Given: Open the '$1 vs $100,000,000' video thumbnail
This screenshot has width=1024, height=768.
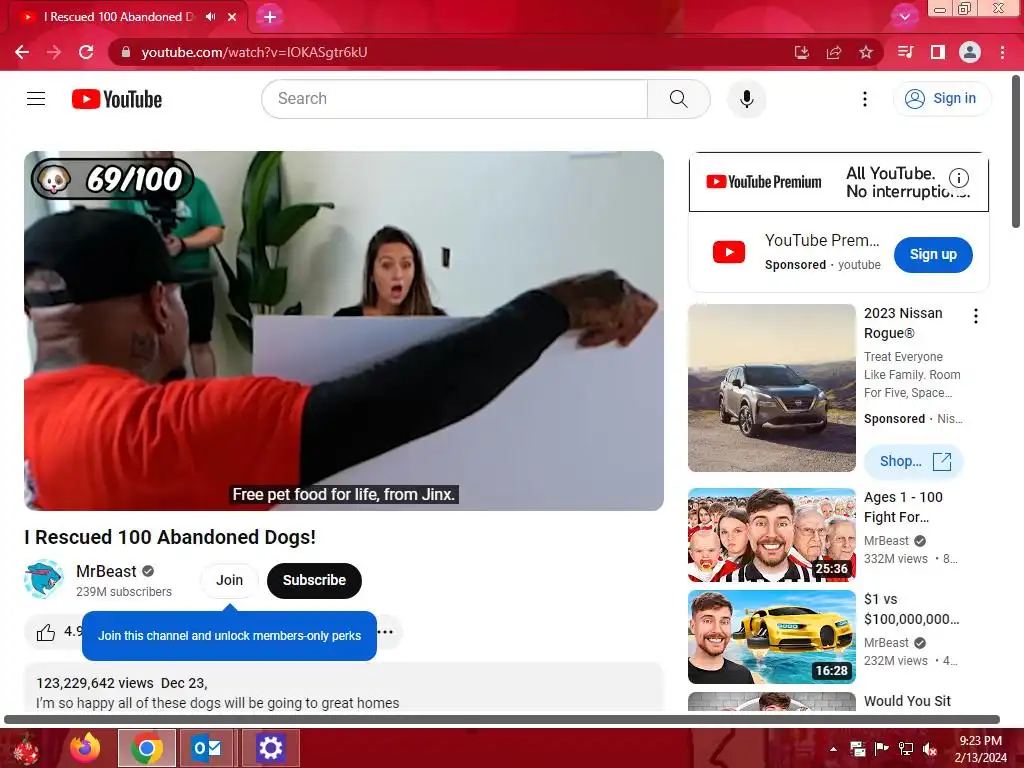Looking at the screenshot, I should pyautogui.click(x=772, y=637).
